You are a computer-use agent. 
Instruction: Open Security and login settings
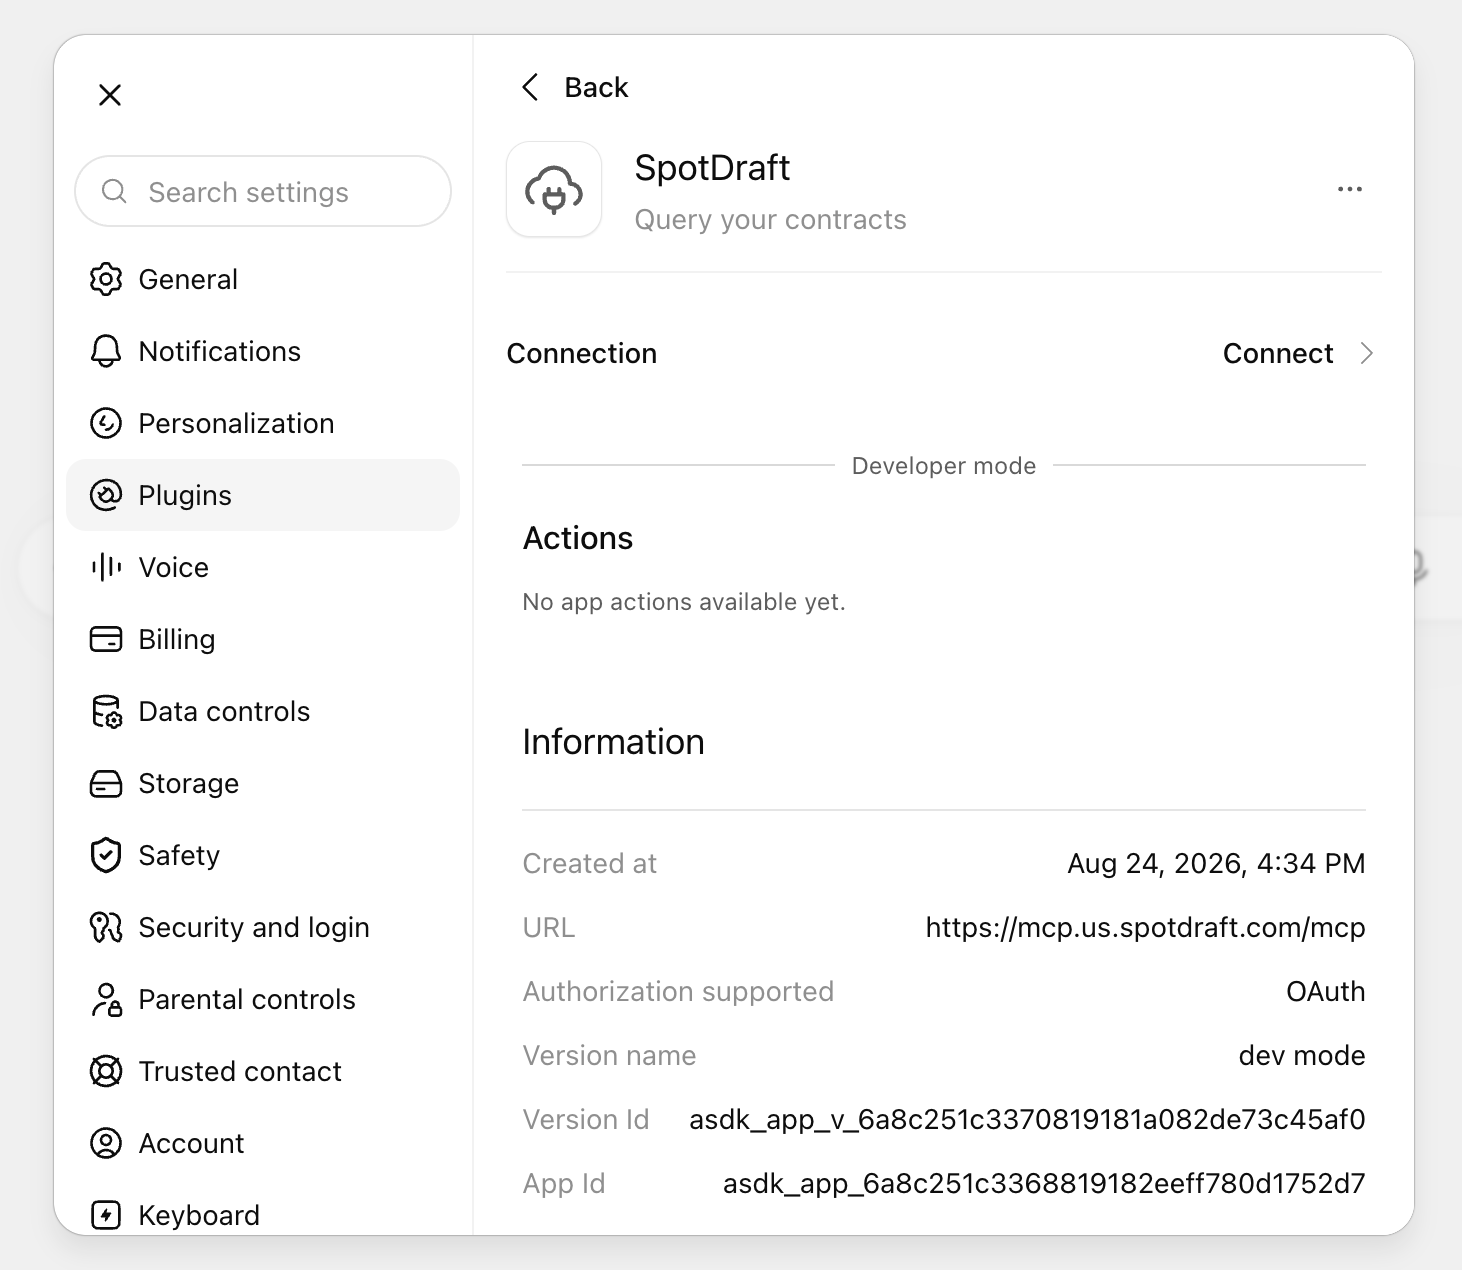point(263,927)
